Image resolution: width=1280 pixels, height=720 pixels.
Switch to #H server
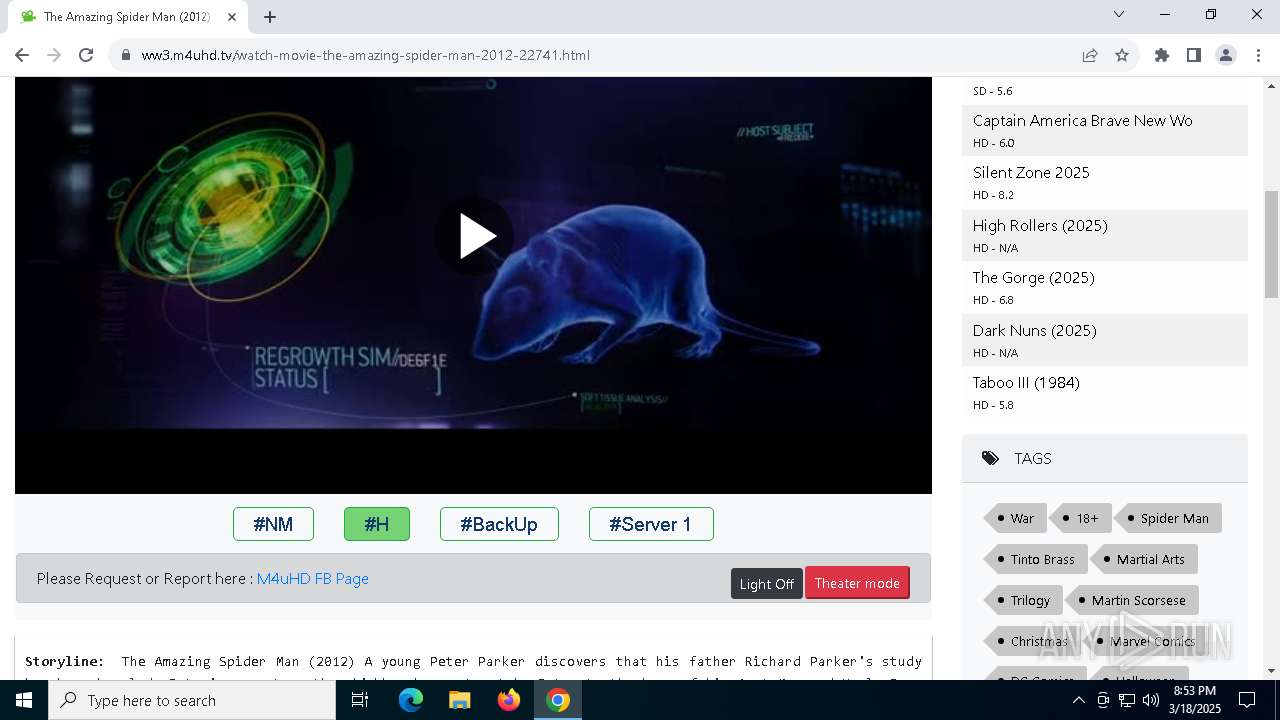[x=377, y=524]
